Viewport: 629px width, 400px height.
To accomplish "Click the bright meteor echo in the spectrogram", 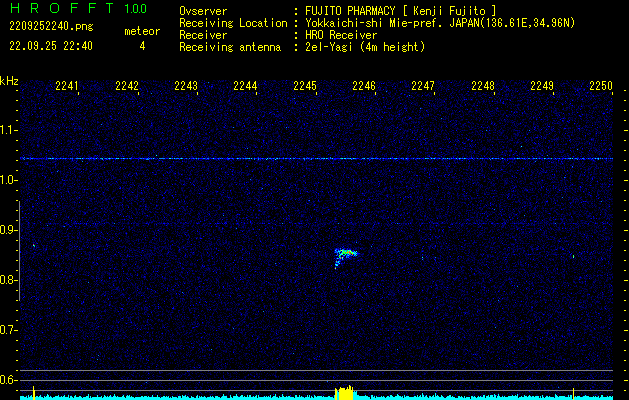I will click(345, 255).
